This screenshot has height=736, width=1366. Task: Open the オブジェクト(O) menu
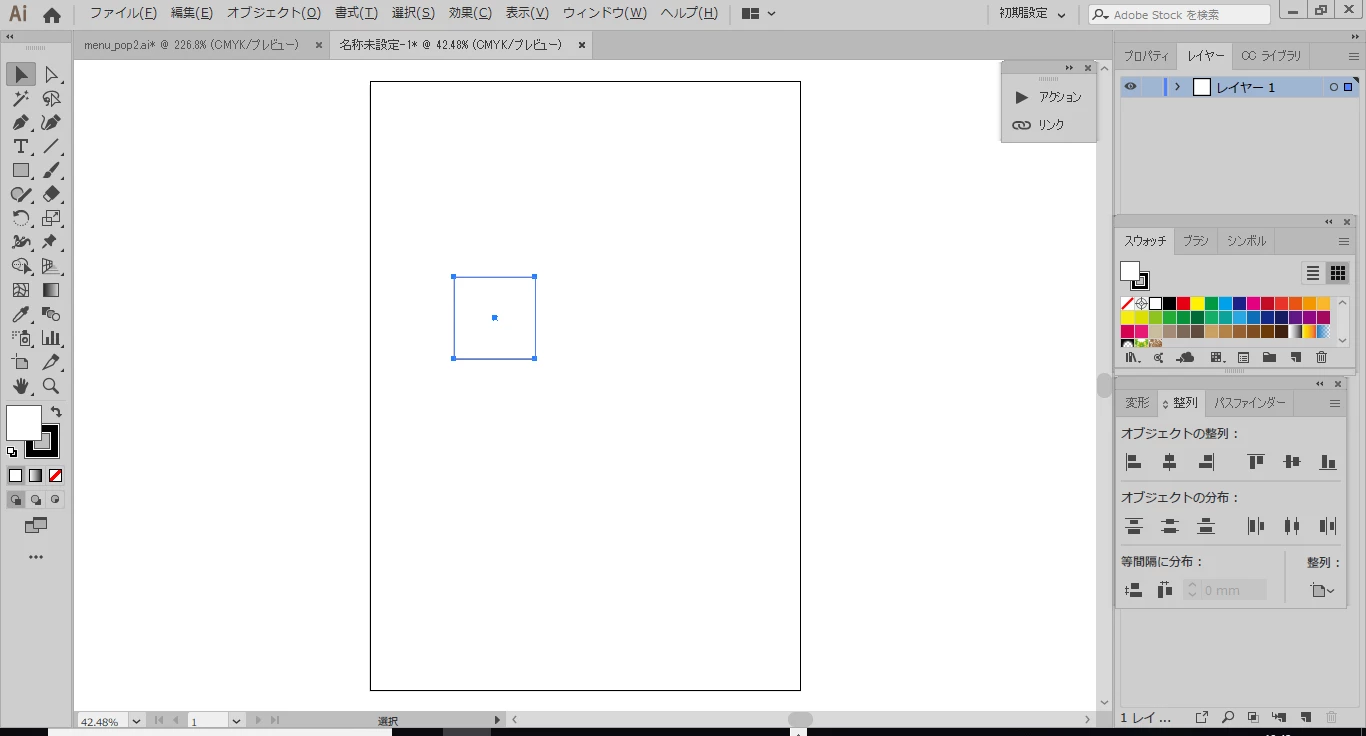coord(274,14)
